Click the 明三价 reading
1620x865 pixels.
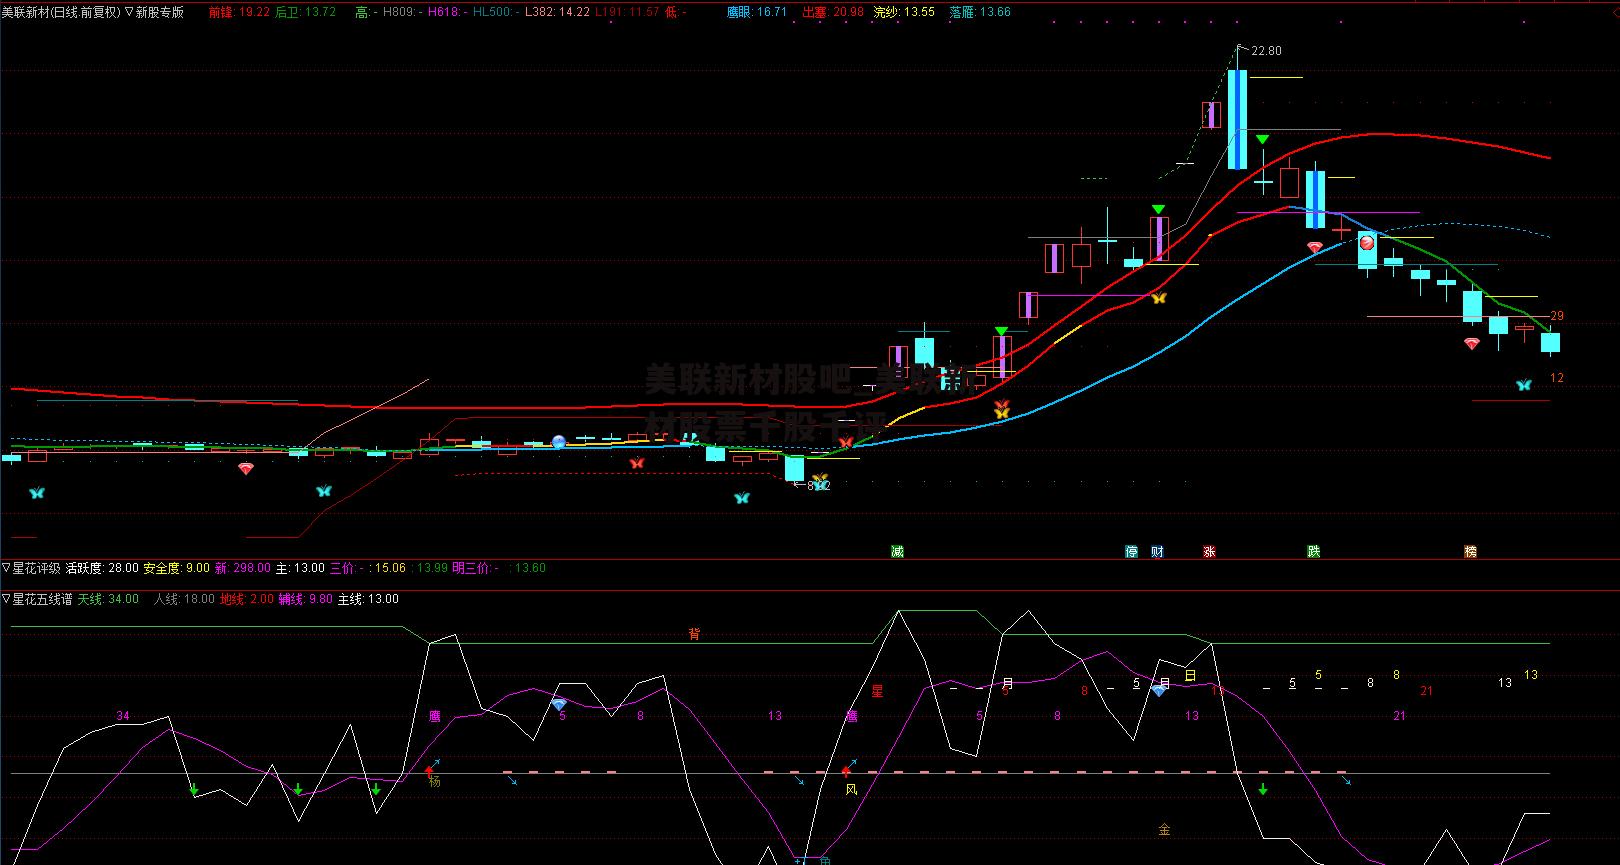coord(475,568)
